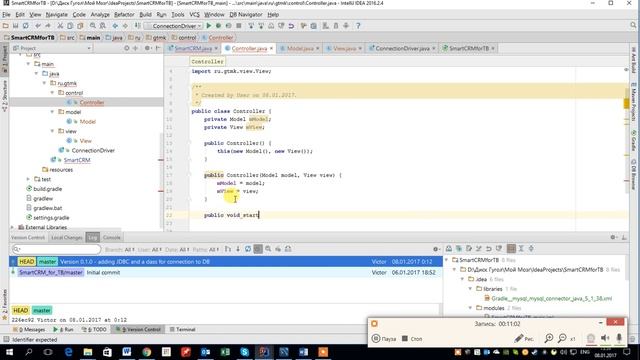The image size is (640, 360).
Task: Click the Windows Start button
Action: (9, 352)
